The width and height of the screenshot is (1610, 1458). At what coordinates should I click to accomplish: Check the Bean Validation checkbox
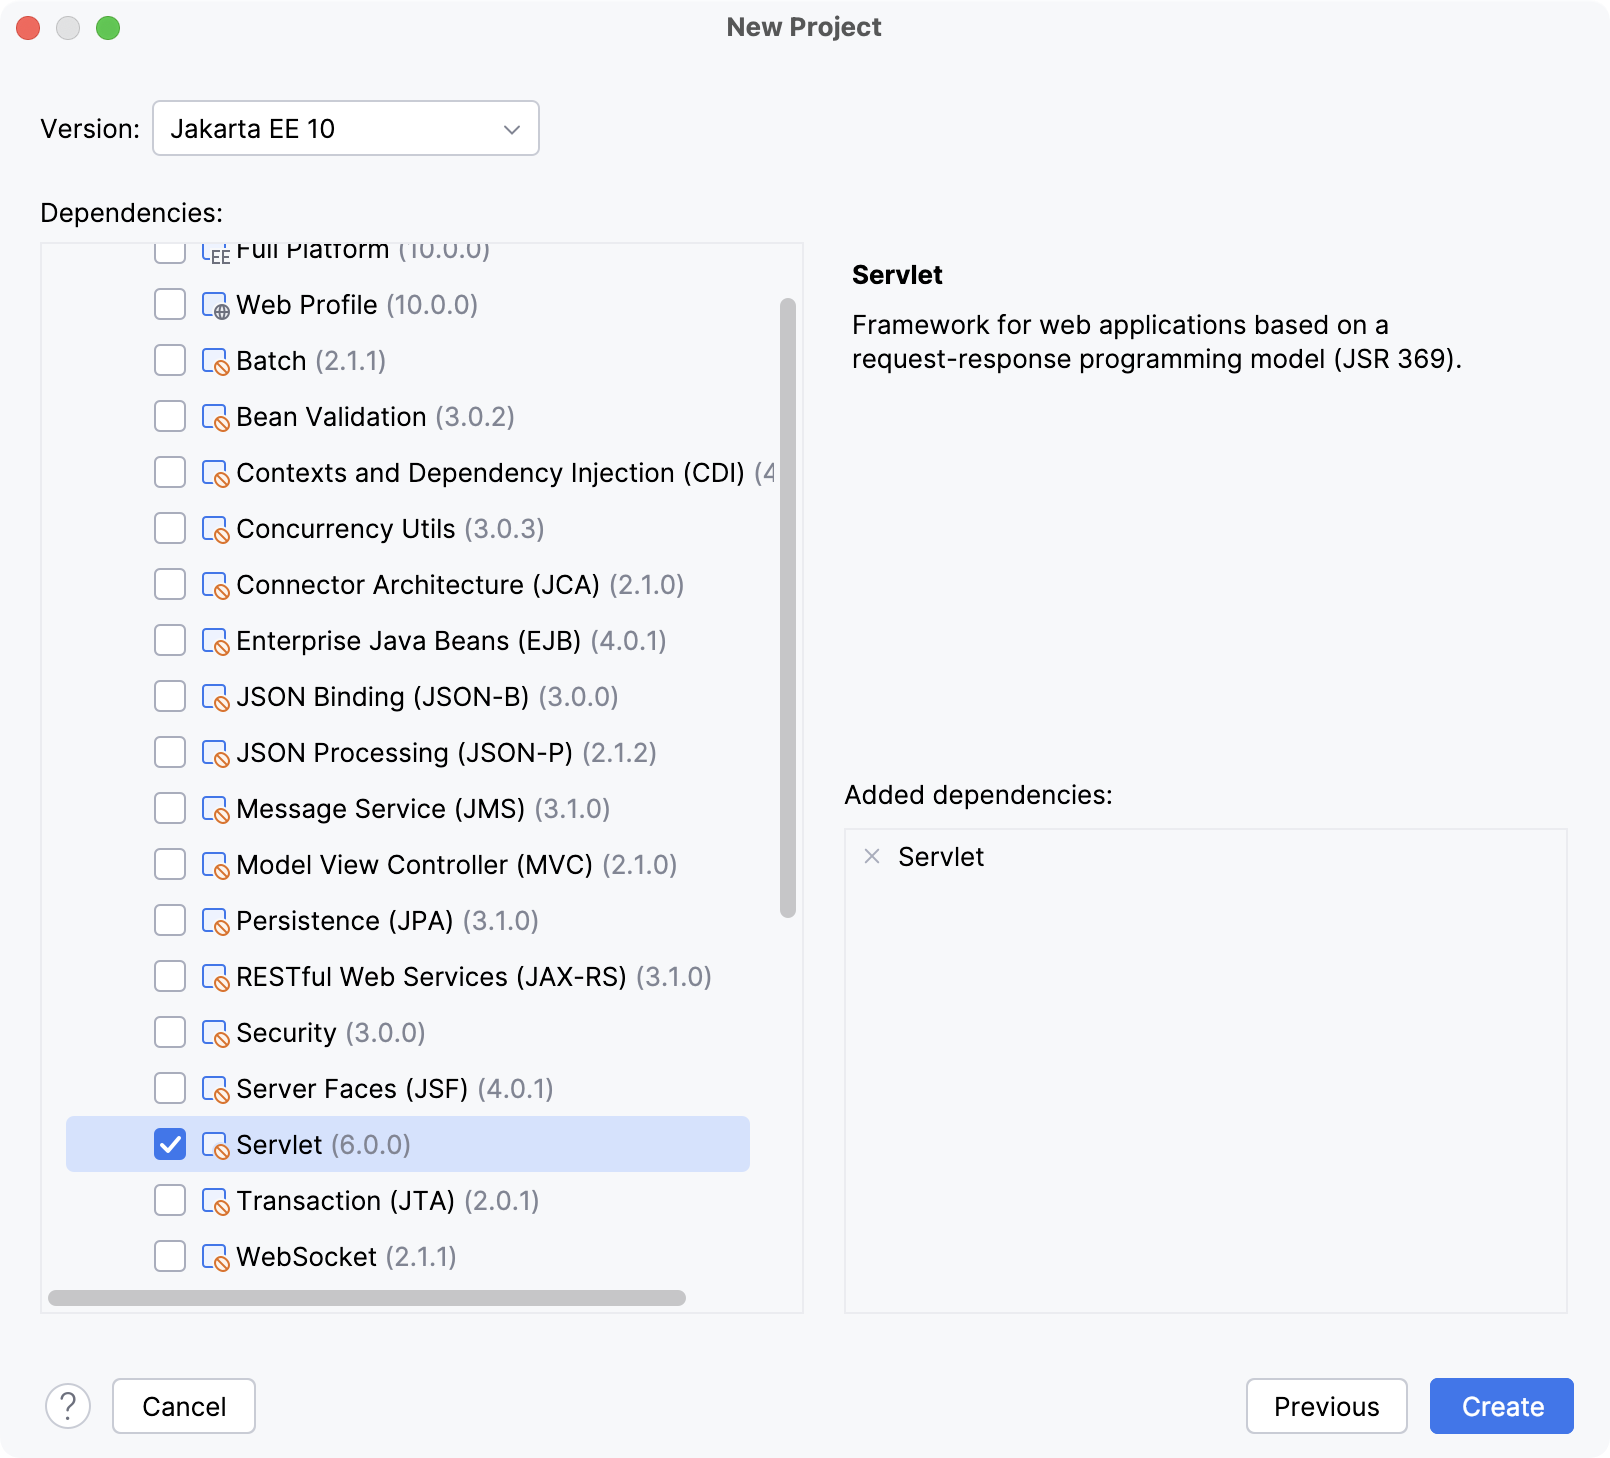click(169, 416)
